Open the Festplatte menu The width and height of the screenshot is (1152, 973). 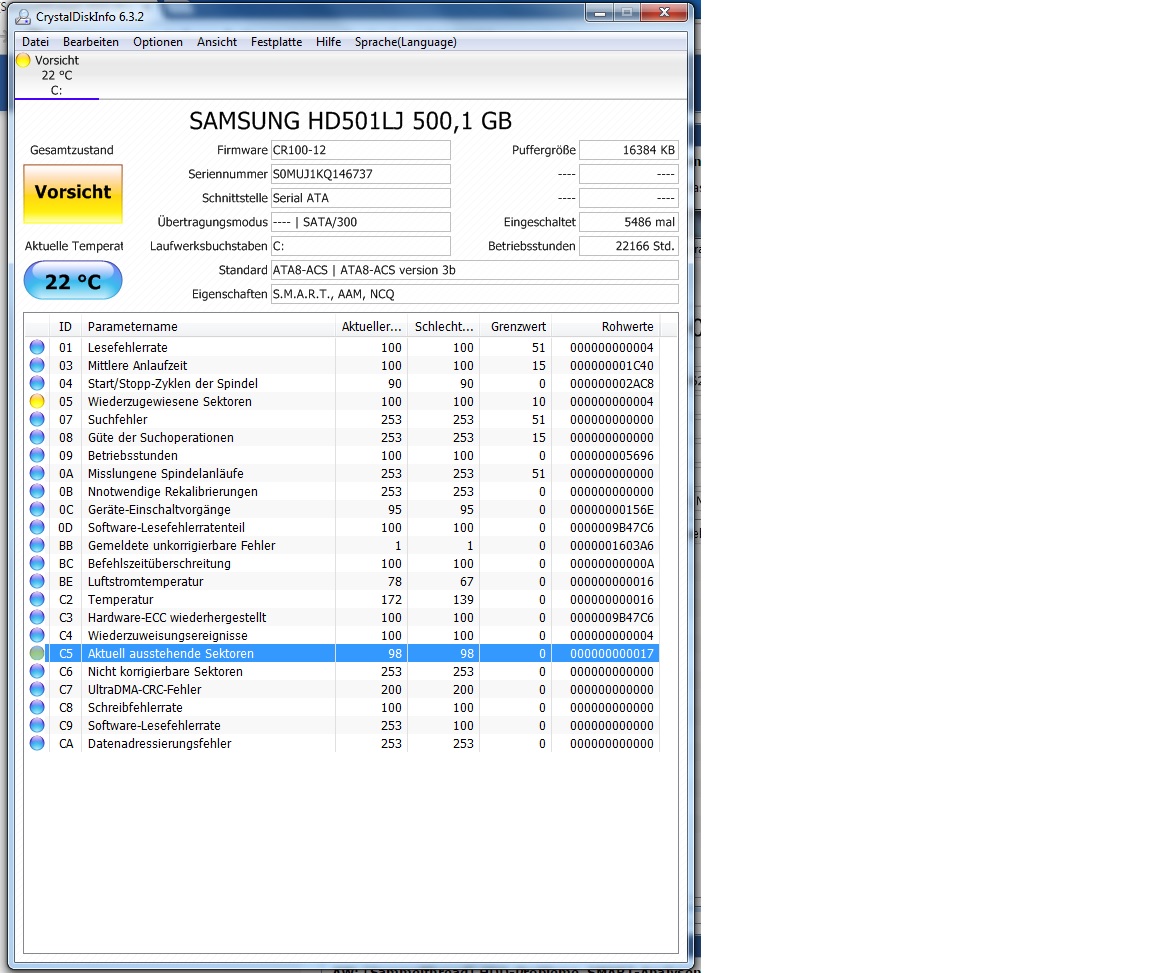pyautogui.click(x=276, y=42)
